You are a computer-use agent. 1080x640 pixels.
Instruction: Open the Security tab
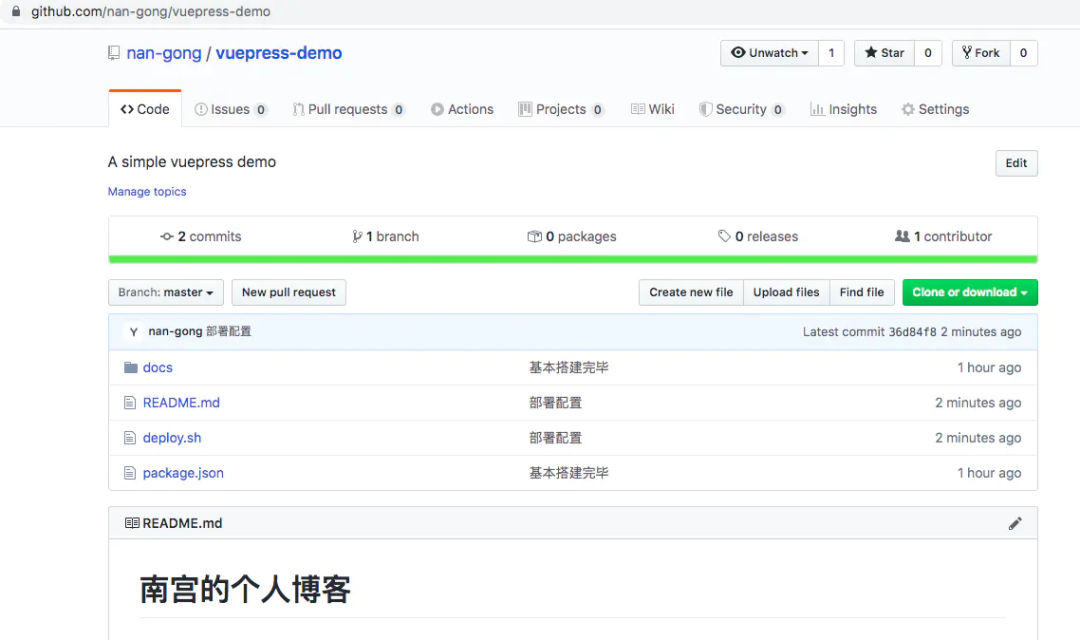tap(741, 109)
